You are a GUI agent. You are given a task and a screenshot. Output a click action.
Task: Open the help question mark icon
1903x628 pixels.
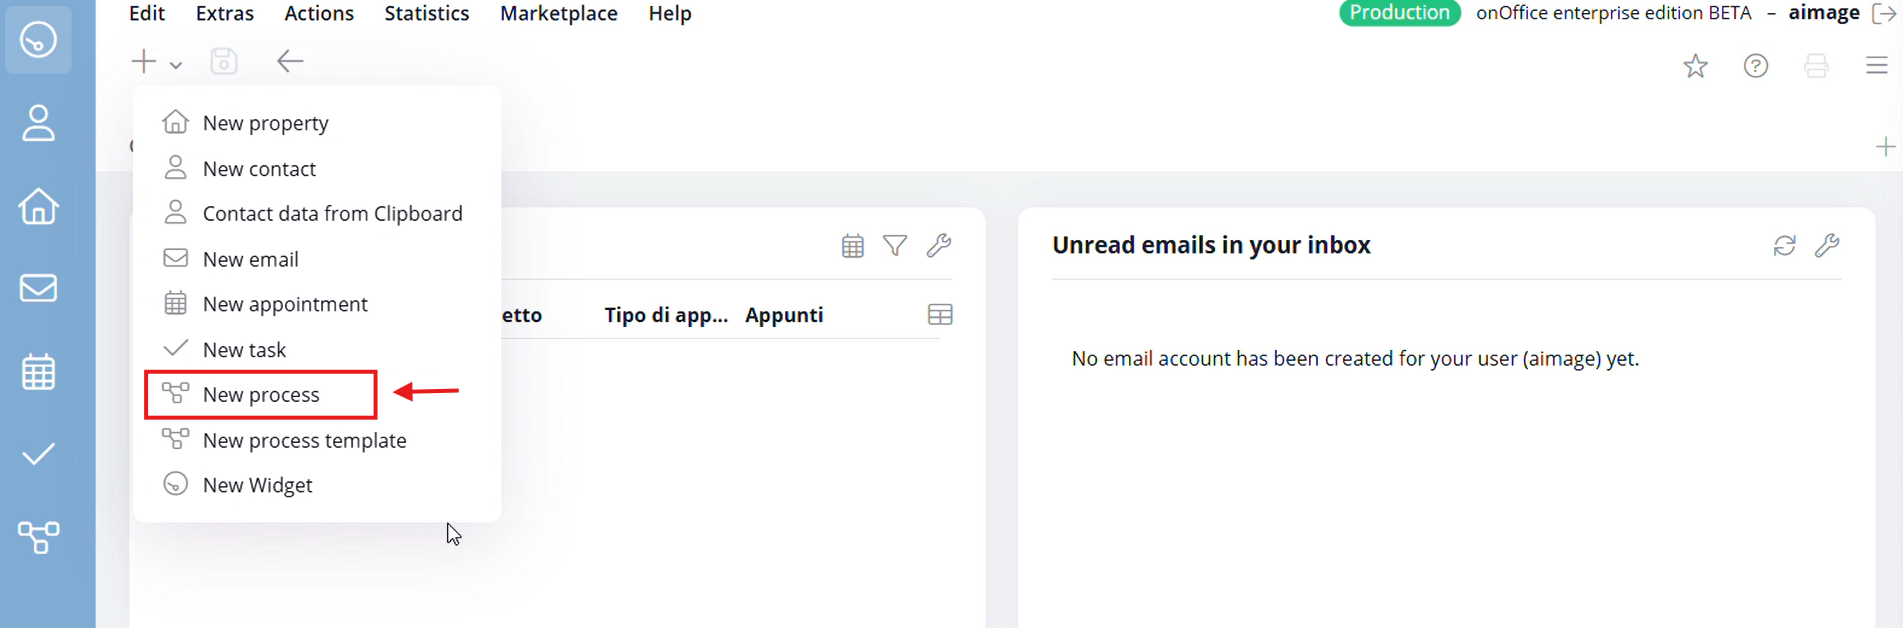click(x=1756, y=66)
